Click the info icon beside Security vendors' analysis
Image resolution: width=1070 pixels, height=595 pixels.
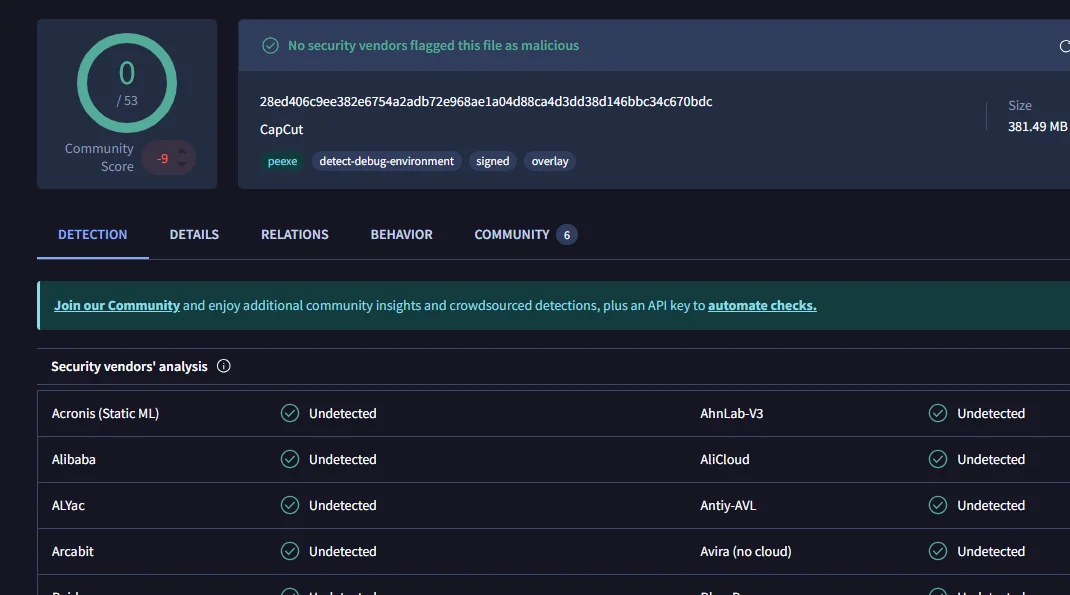(x=223, y=366)
